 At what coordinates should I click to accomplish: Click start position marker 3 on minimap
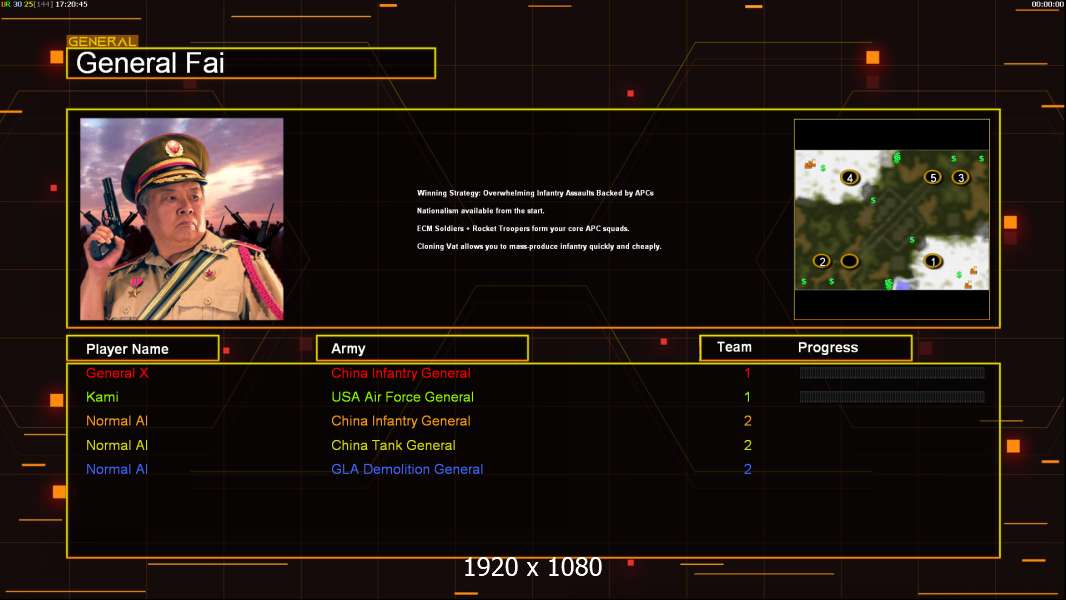point(960,177)
